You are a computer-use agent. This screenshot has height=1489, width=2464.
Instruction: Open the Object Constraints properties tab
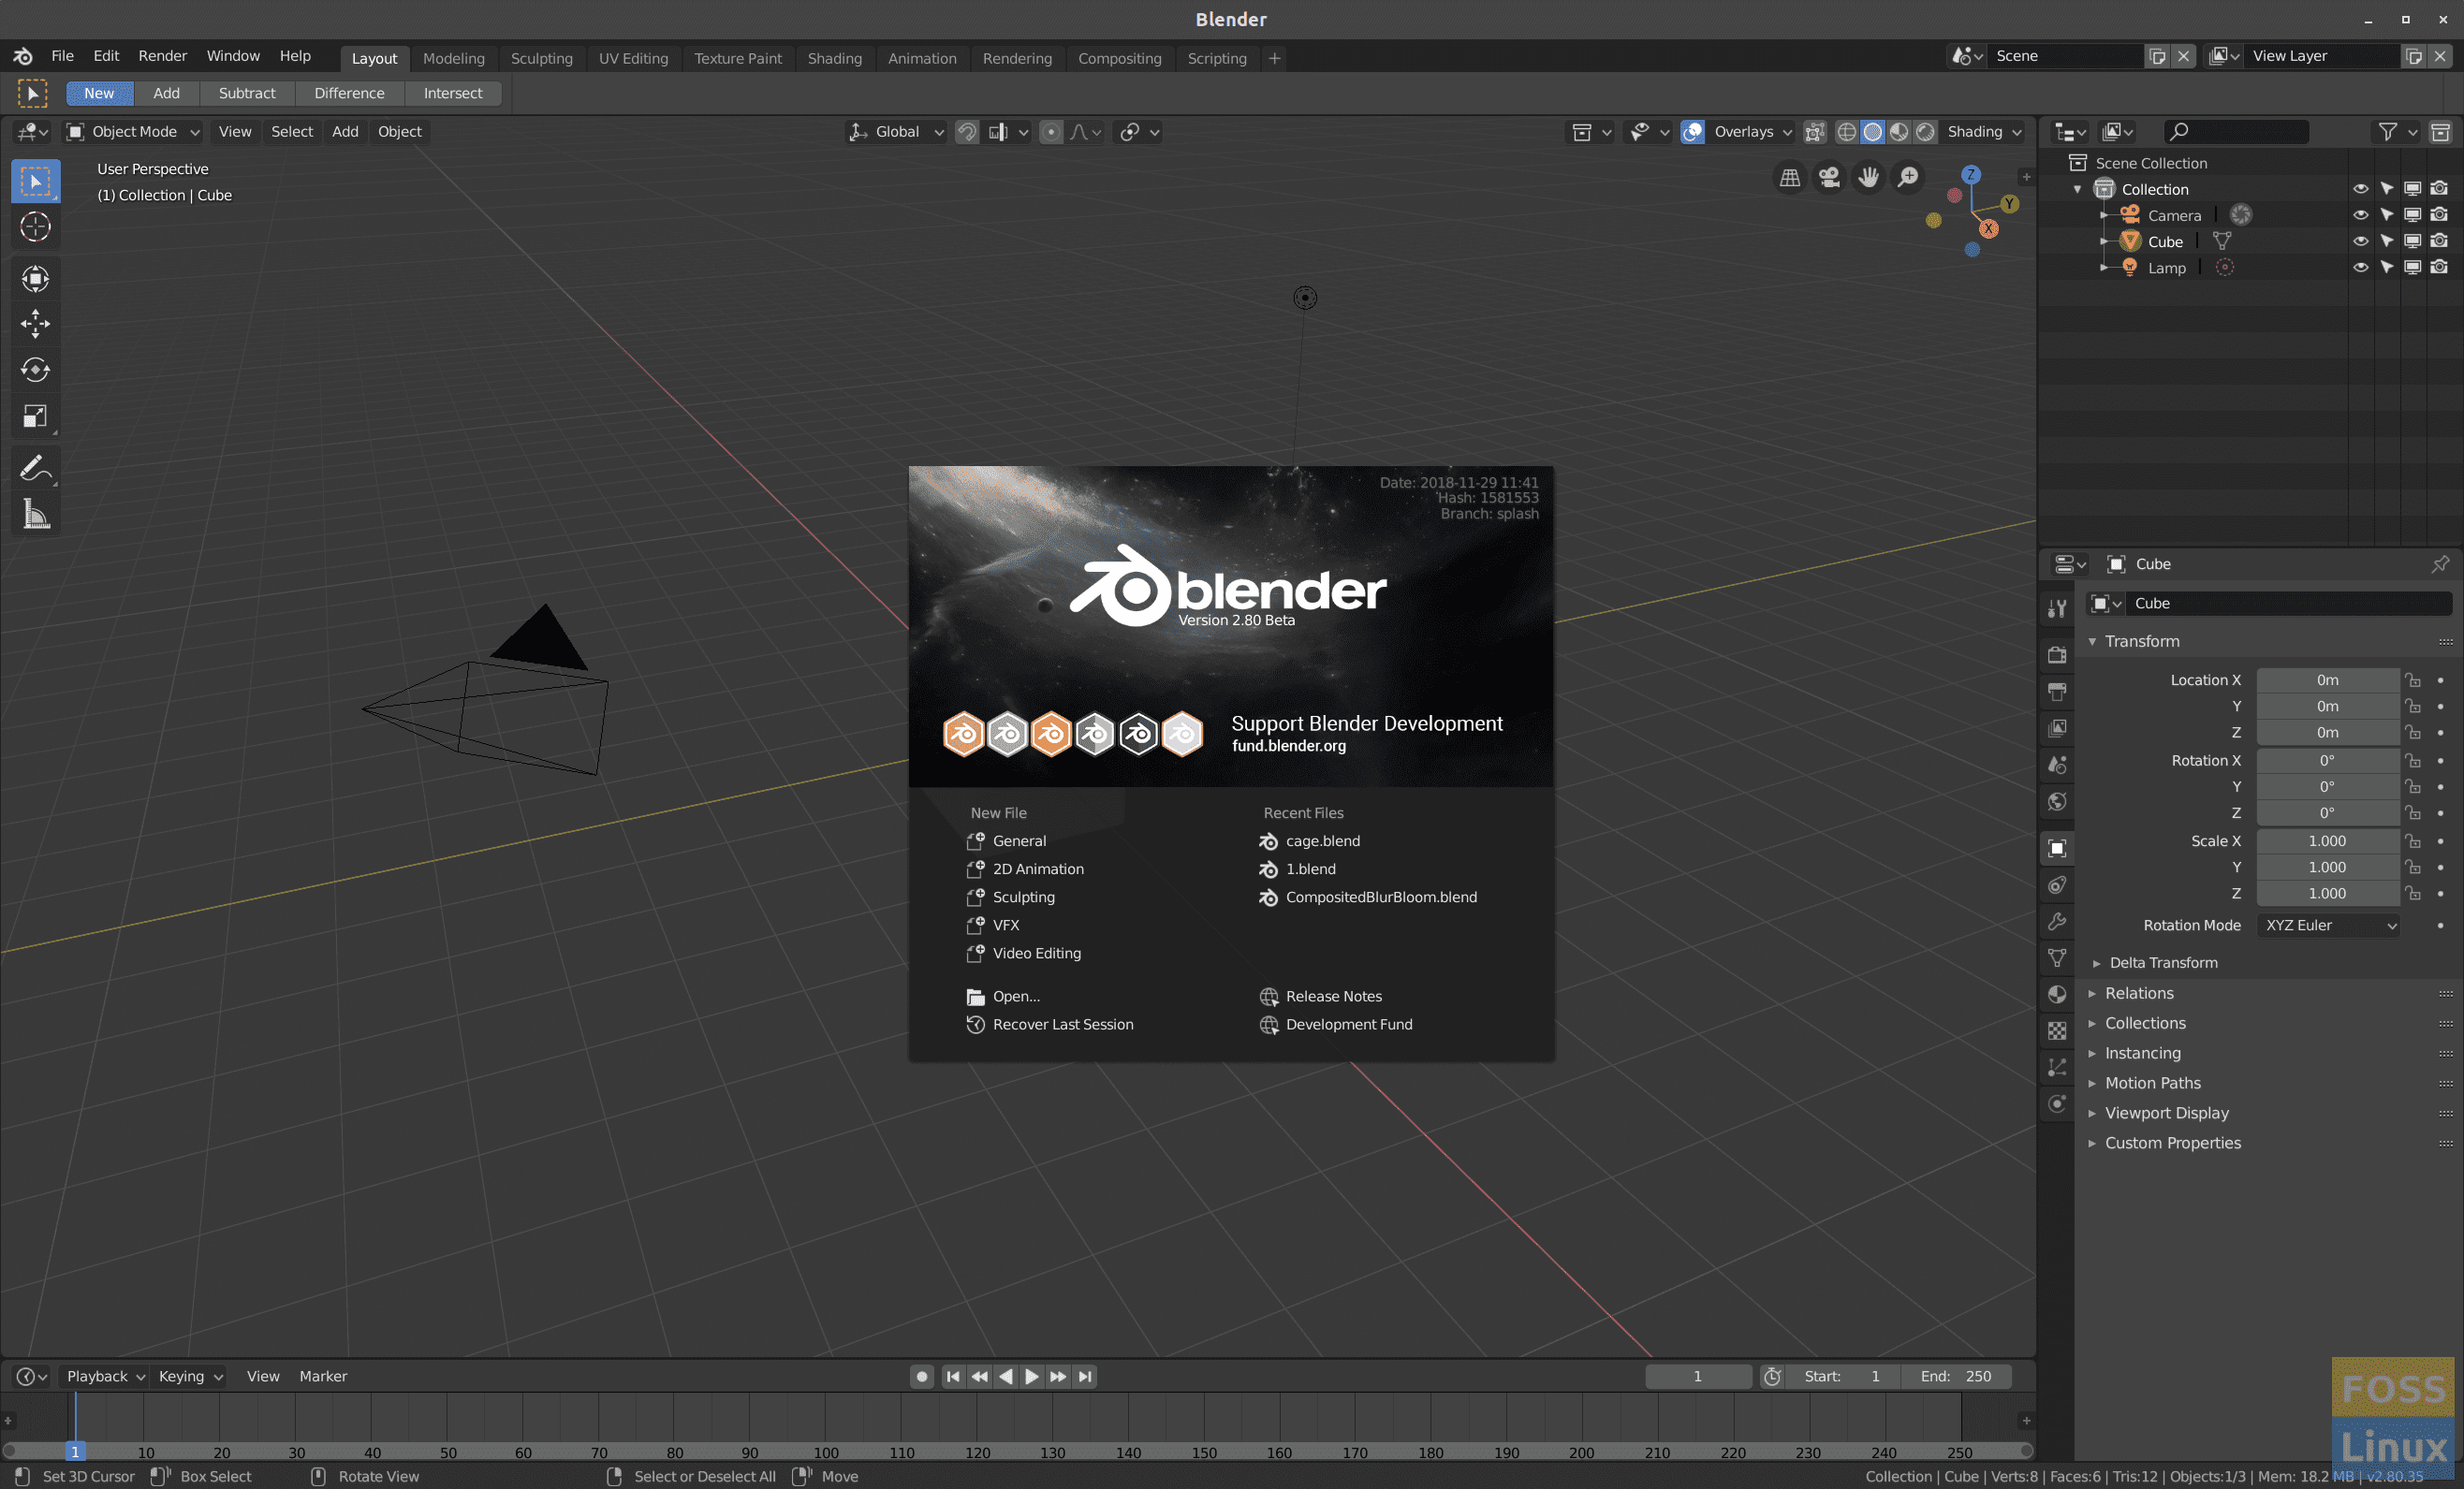2057,885
